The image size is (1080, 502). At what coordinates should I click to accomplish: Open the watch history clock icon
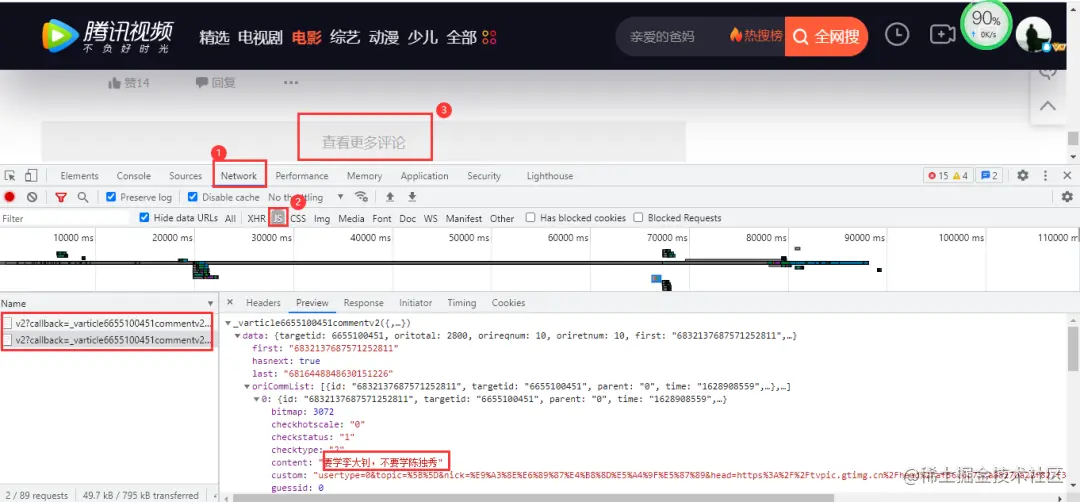tap(897, 35)
